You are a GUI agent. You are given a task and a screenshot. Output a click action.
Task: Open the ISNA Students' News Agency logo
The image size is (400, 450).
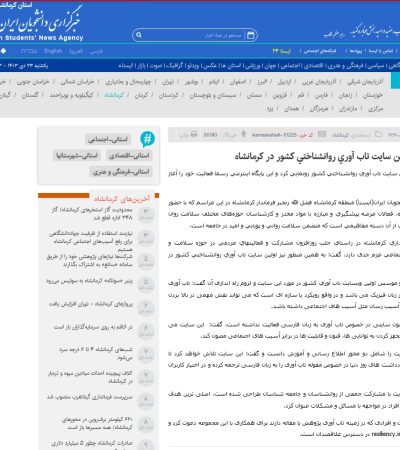pyautogui.click(x=41, y=23)
